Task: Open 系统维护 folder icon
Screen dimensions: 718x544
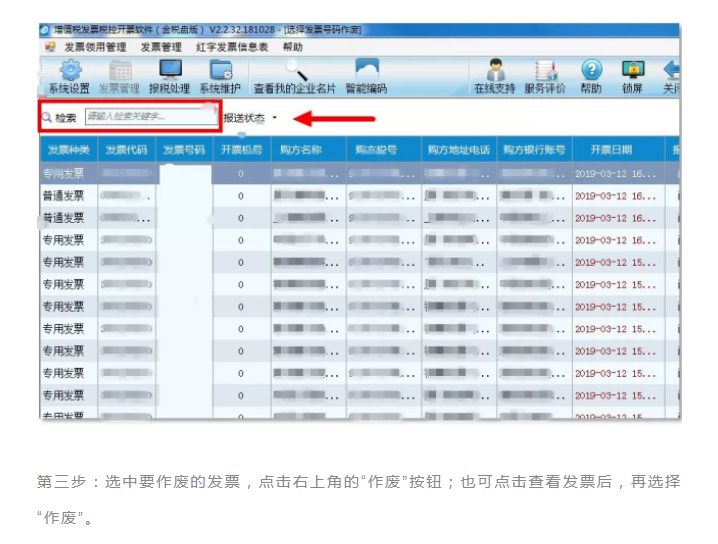Action: [221, 70]
